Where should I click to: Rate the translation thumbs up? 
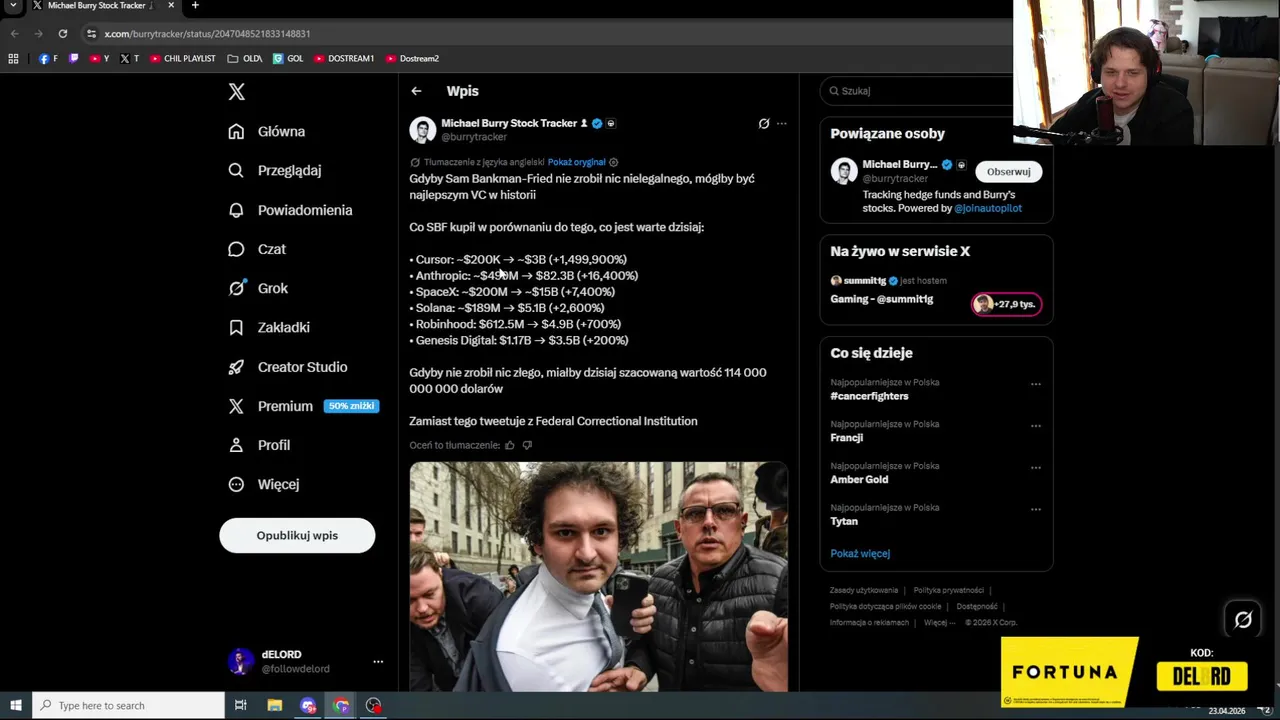tap(510, 445)
